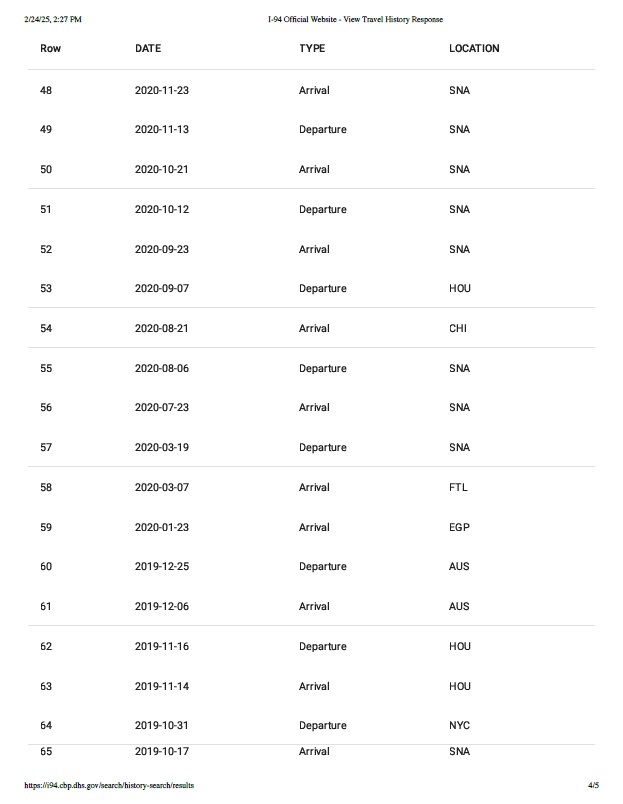The height and width of the screenshot is (804, 623).
Task: Click the FTL location in row 58
Action: pos(458,488)
